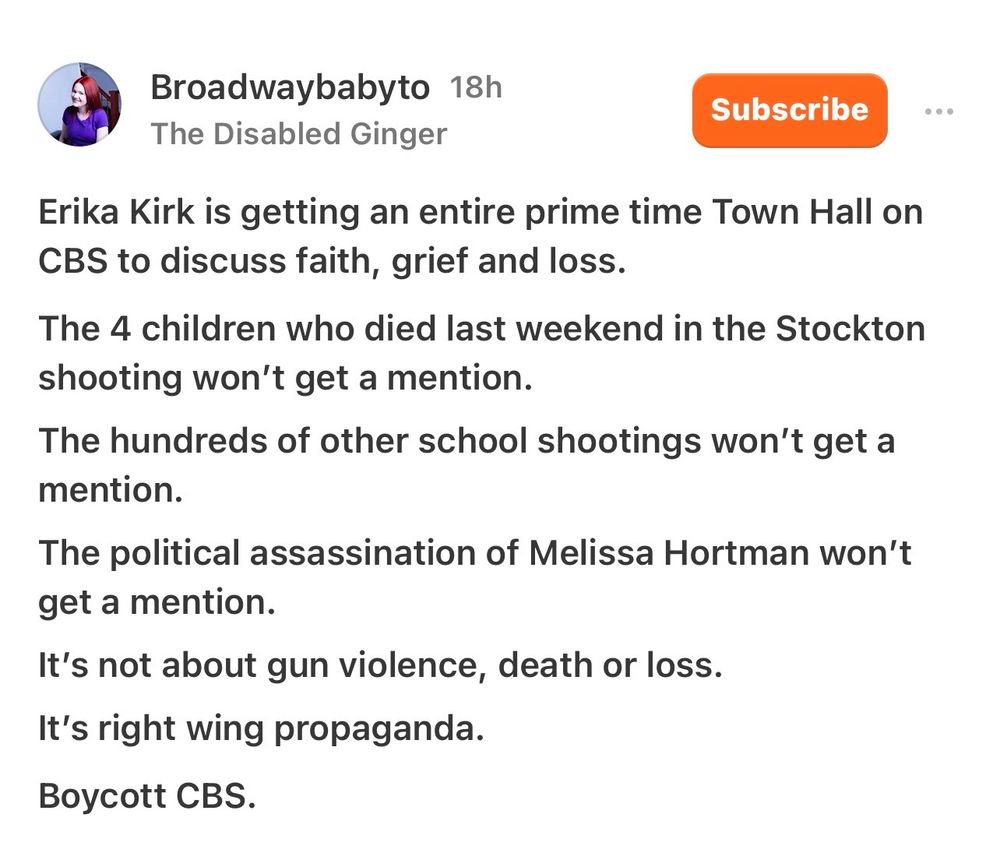The height and width of the screenshot is (857, 1000).
Task: Open The Disabled Ginger publication link
Action: pos(298,134)
